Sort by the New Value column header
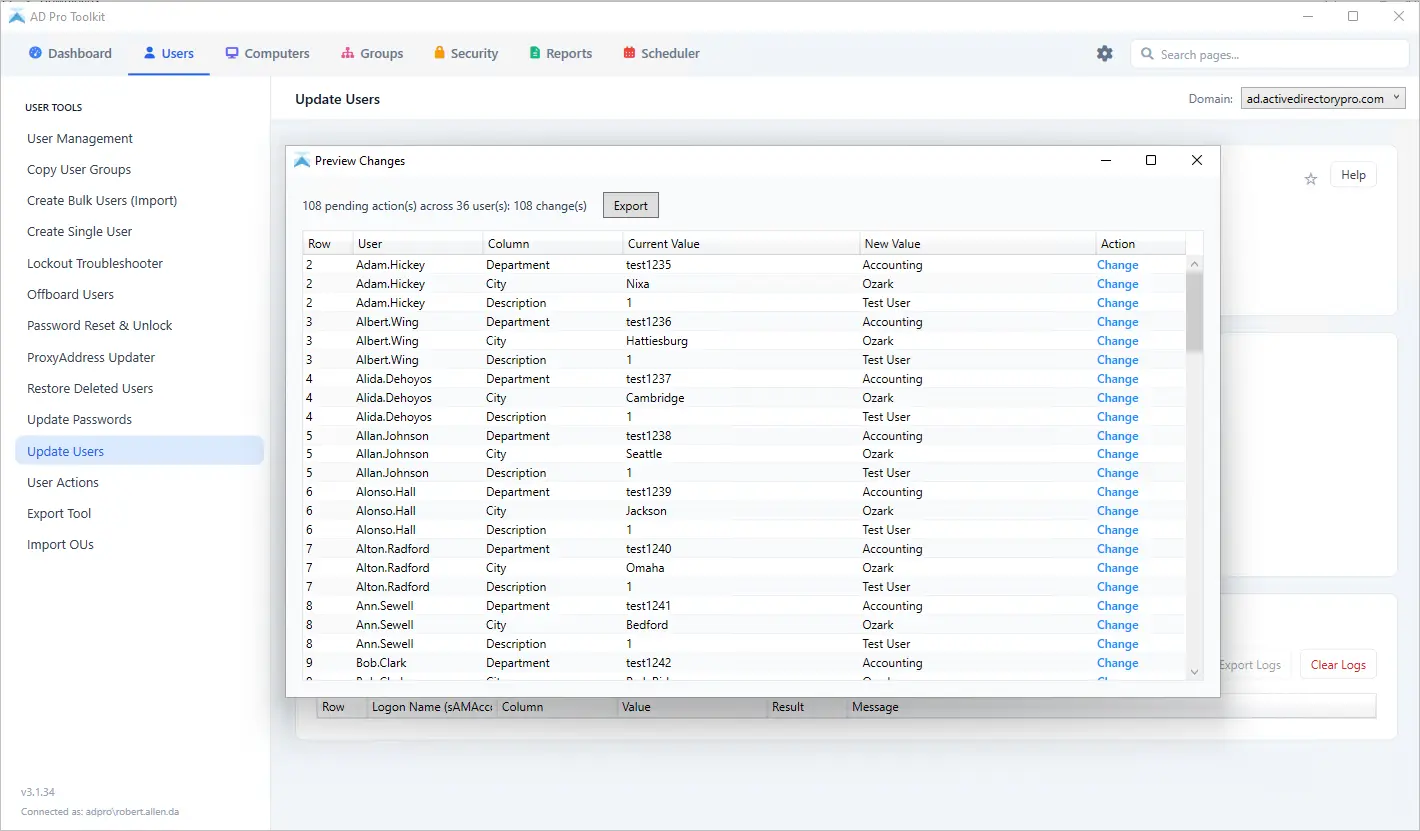1420x831 pixels. [x=978, y=244]
